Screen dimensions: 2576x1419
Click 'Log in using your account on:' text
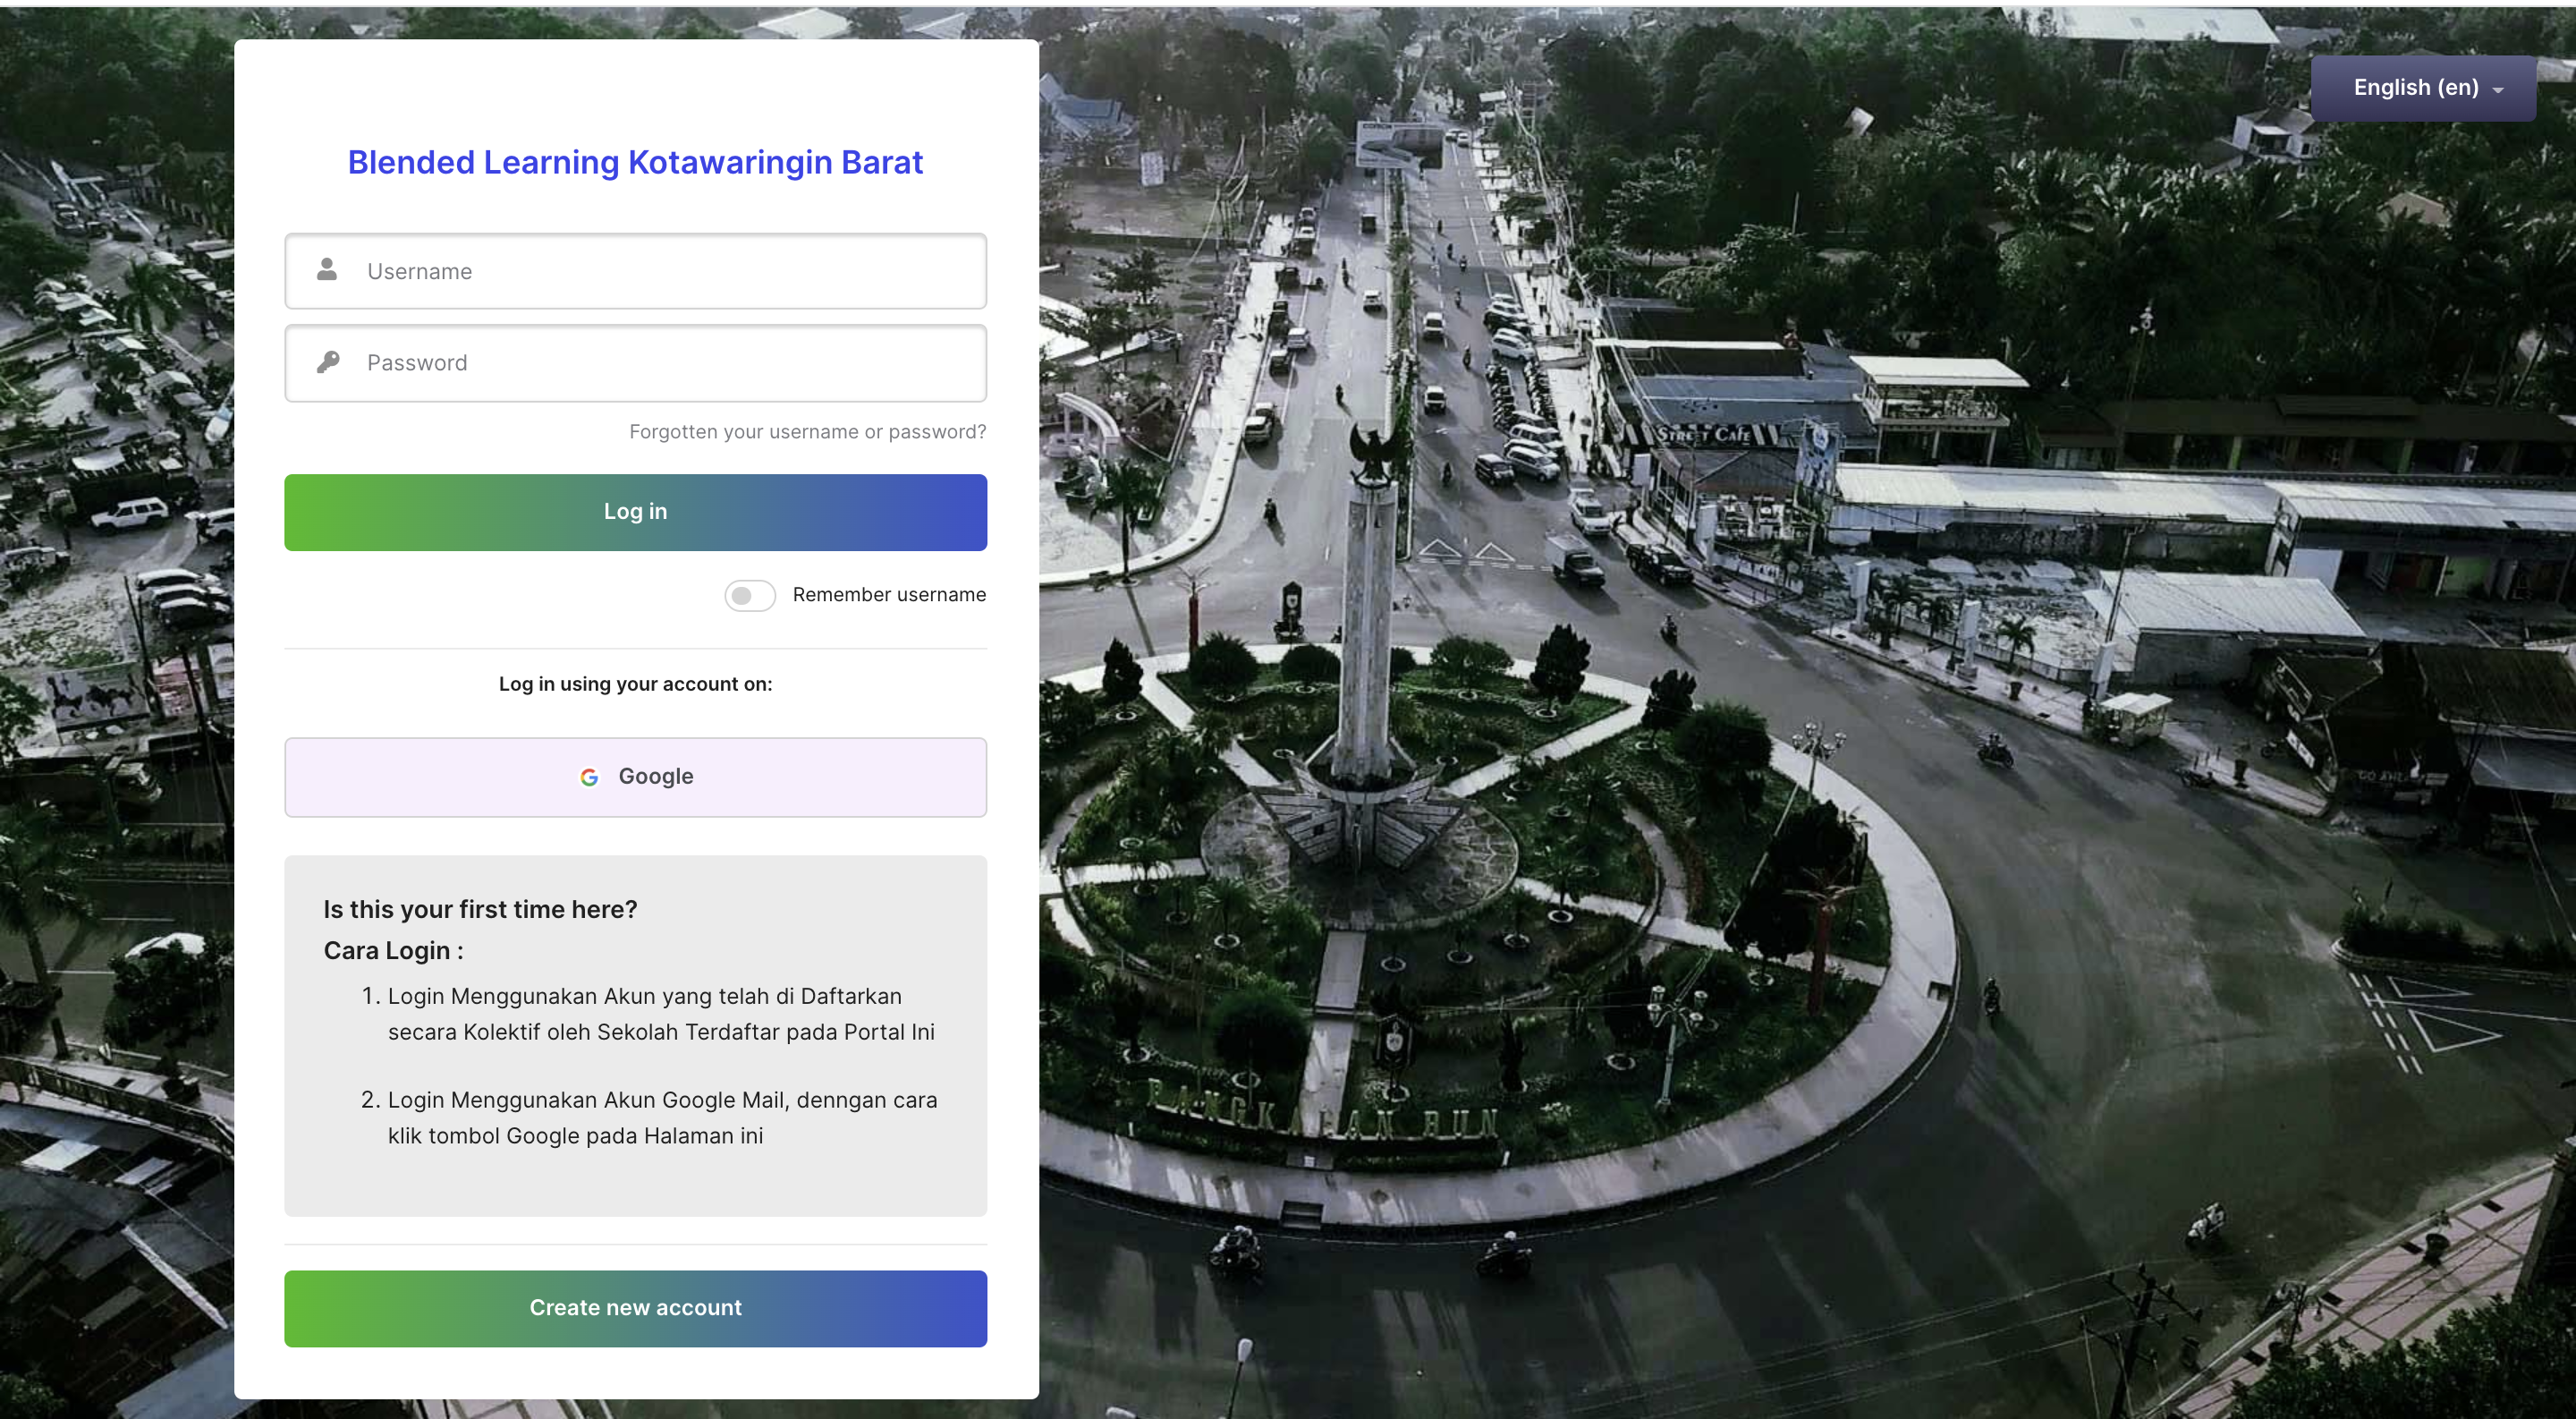(x=635, y=684)
